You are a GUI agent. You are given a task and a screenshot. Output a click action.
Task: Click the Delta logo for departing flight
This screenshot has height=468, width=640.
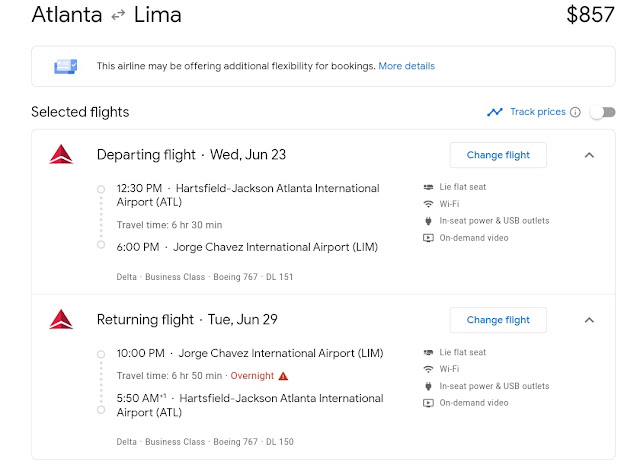(x=61, y=154)
